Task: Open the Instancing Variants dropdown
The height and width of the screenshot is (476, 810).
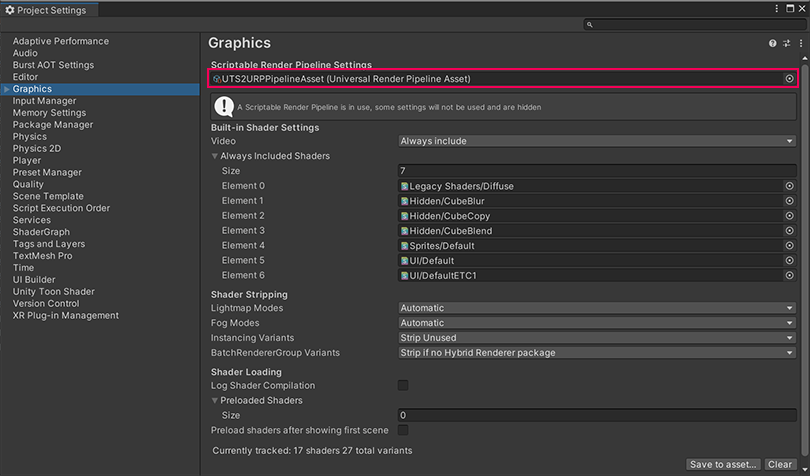Action: (x=597, y=338)
